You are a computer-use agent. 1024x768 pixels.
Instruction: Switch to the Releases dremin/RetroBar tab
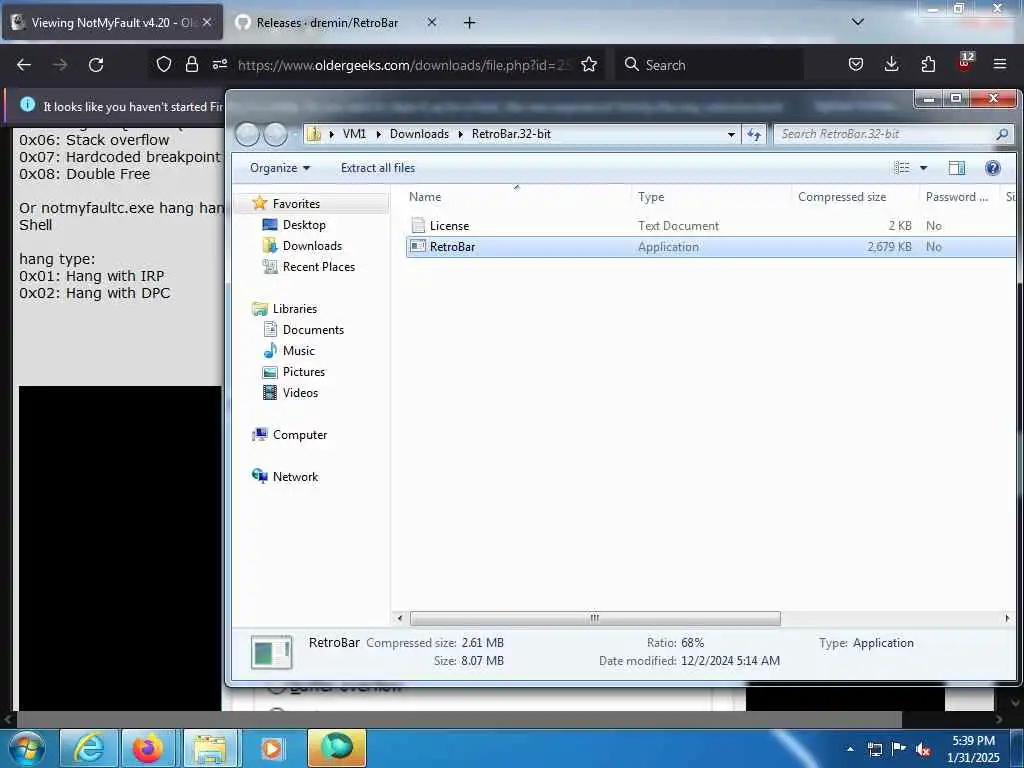coord(327,22)
